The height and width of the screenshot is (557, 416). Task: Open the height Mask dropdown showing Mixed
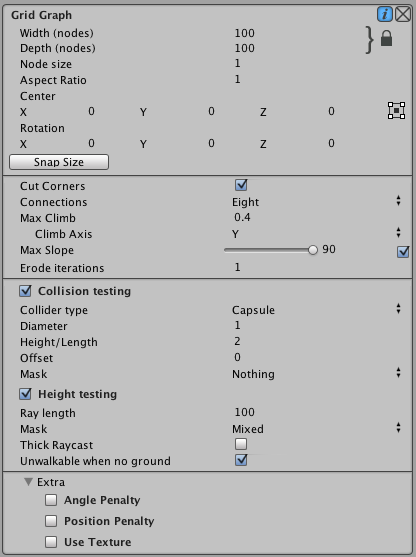(316, 429)
